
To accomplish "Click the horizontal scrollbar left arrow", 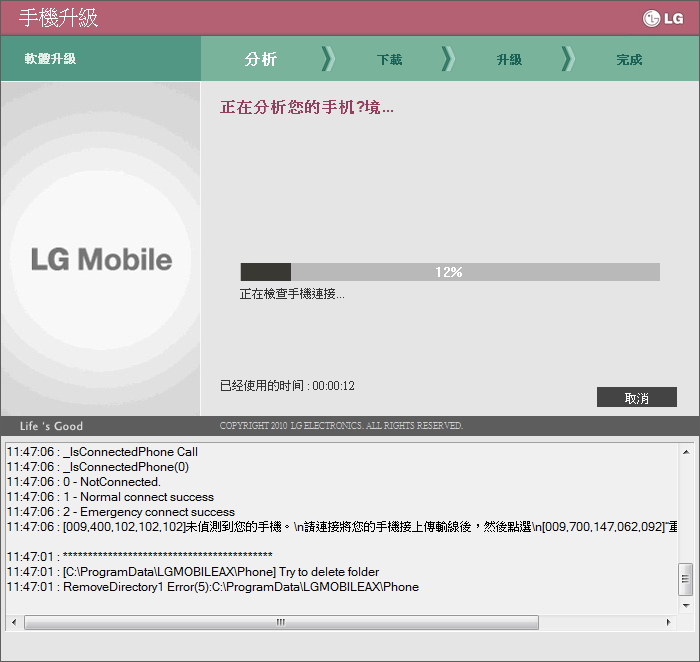I will 14,622.
